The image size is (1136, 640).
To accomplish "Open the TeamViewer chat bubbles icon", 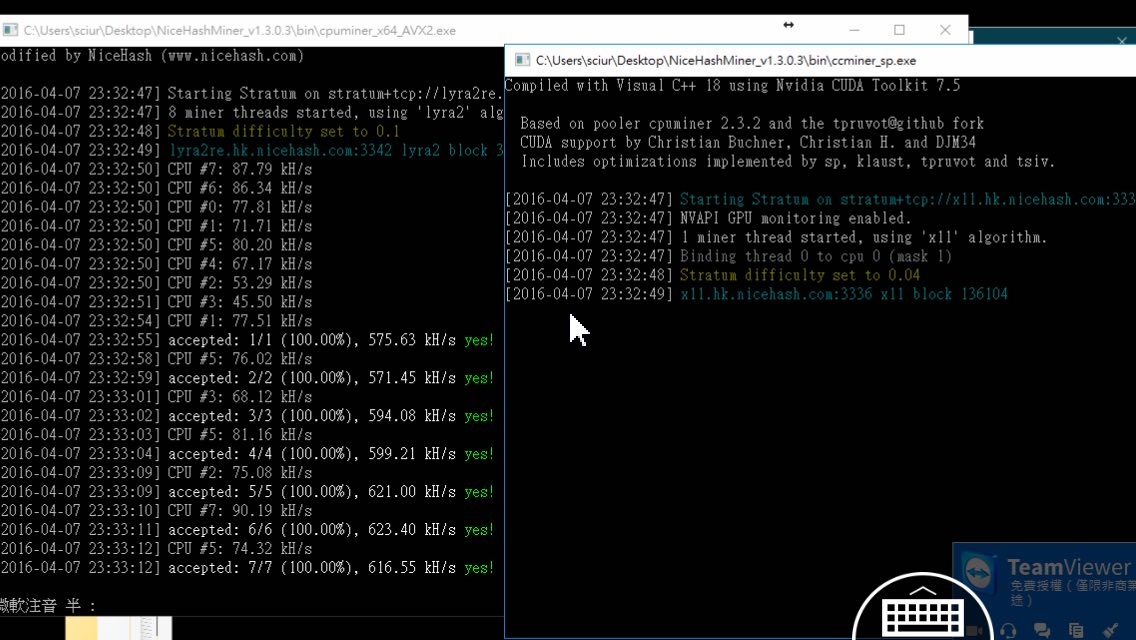I will click(1042, 631).
